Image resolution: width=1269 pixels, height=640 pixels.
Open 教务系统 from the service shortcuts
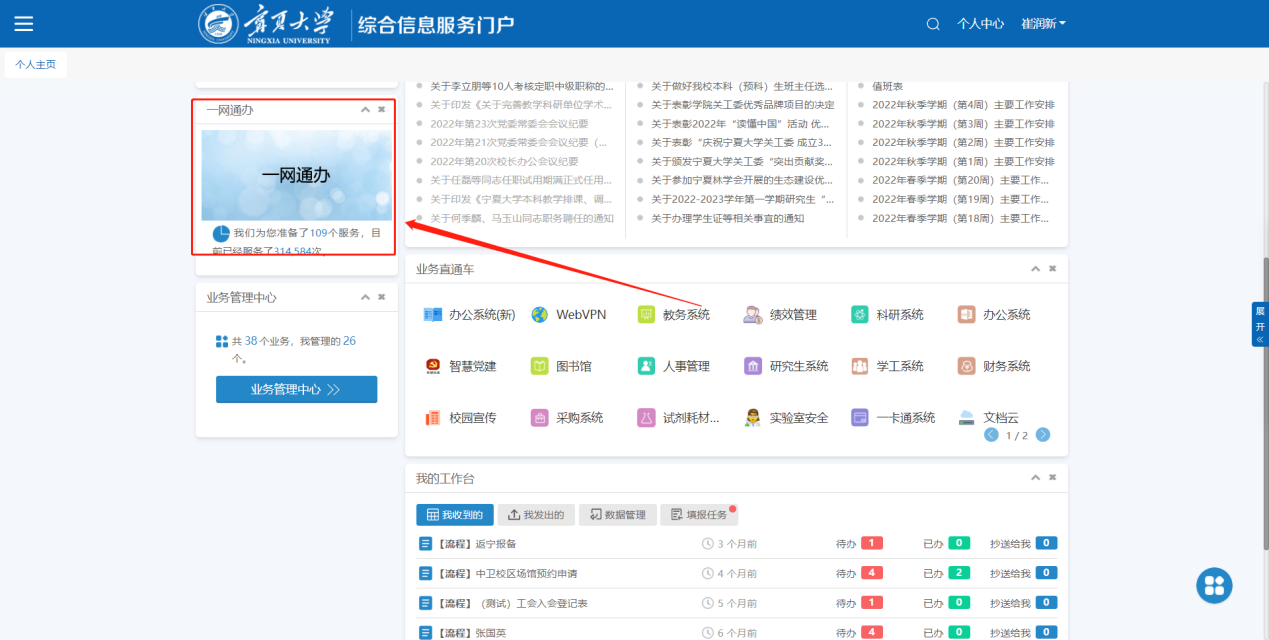(x=646, y=315)
